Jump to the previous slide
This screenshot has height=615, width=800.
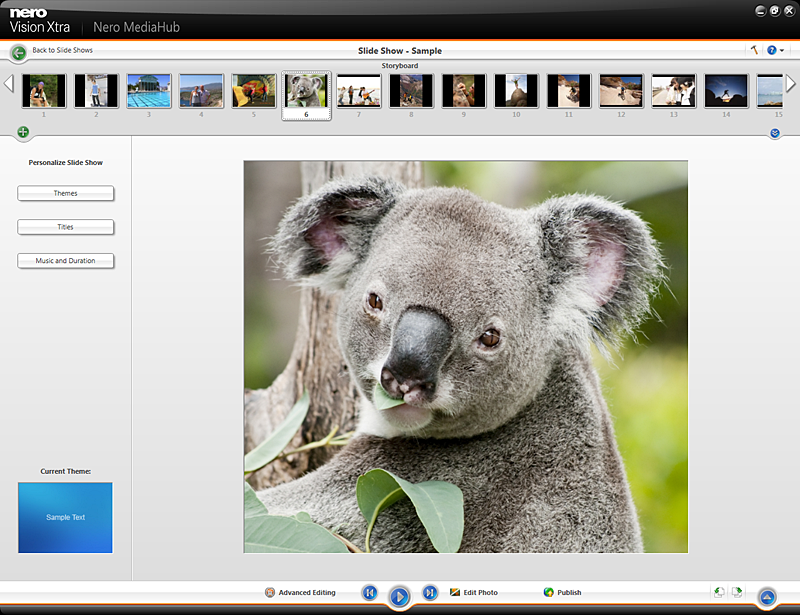click(x=369, y=593)
